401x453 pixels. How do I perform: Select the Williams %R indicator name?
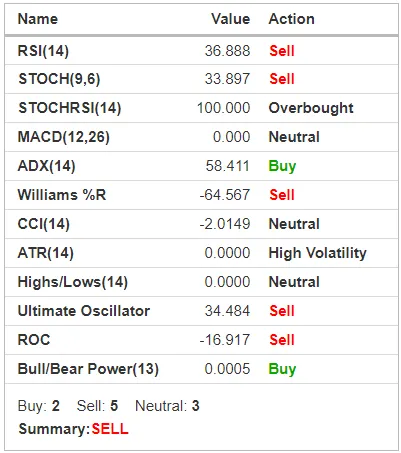62,195
